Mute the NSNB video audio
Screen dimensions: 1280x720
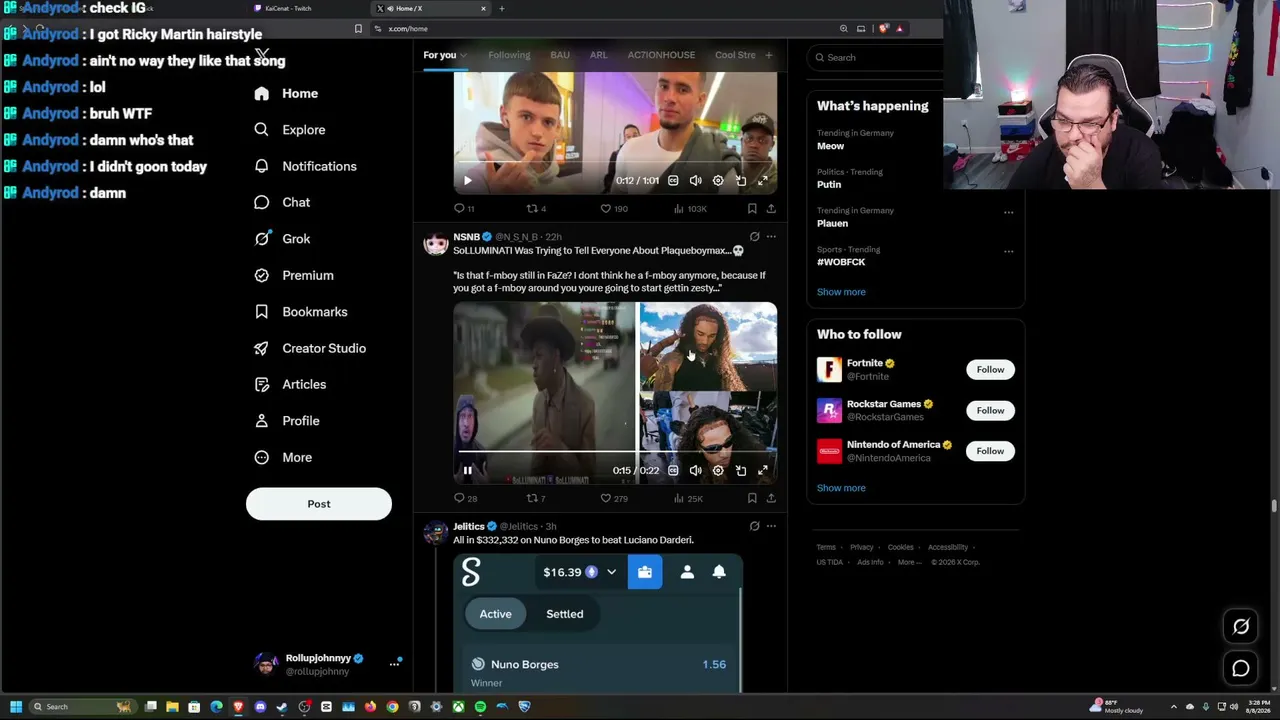click(696, 470)
